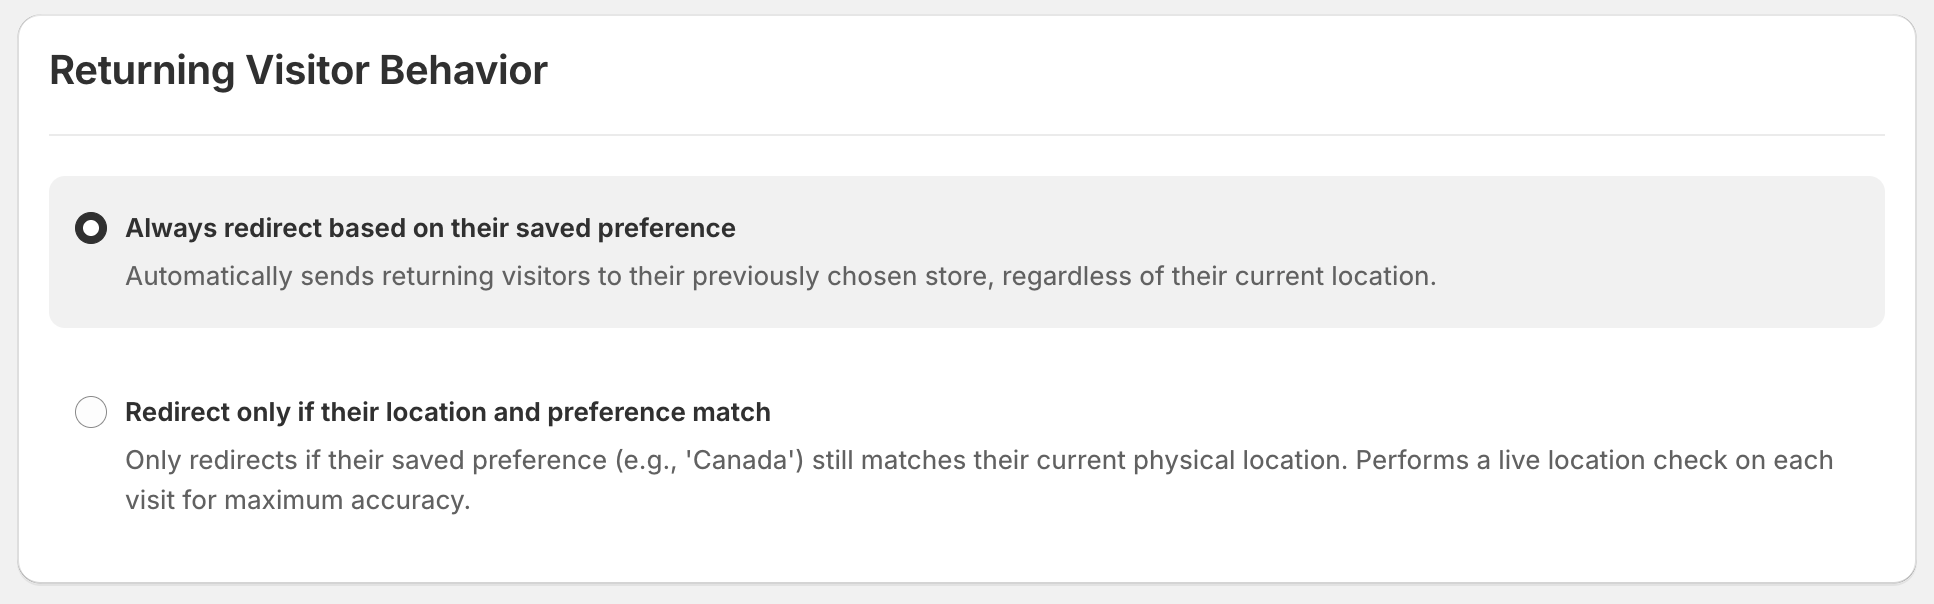Select the "Always redirect based on their saved preference" radio button

pyautogui.click(x=91, y=228)
